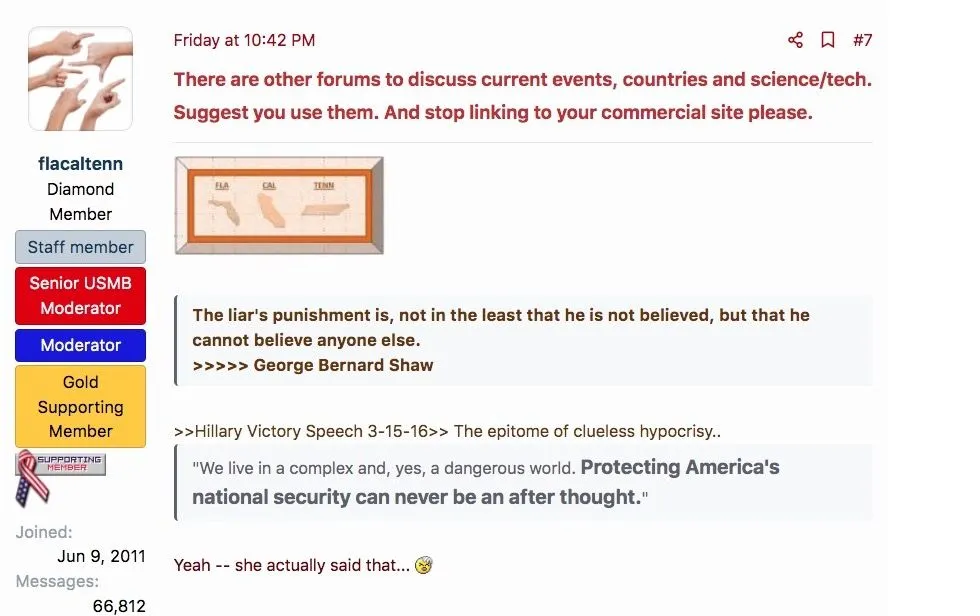The width and height of the screenshot is (980, 616).
Task: Click the 66,812 message count
Action: (119, 605)
